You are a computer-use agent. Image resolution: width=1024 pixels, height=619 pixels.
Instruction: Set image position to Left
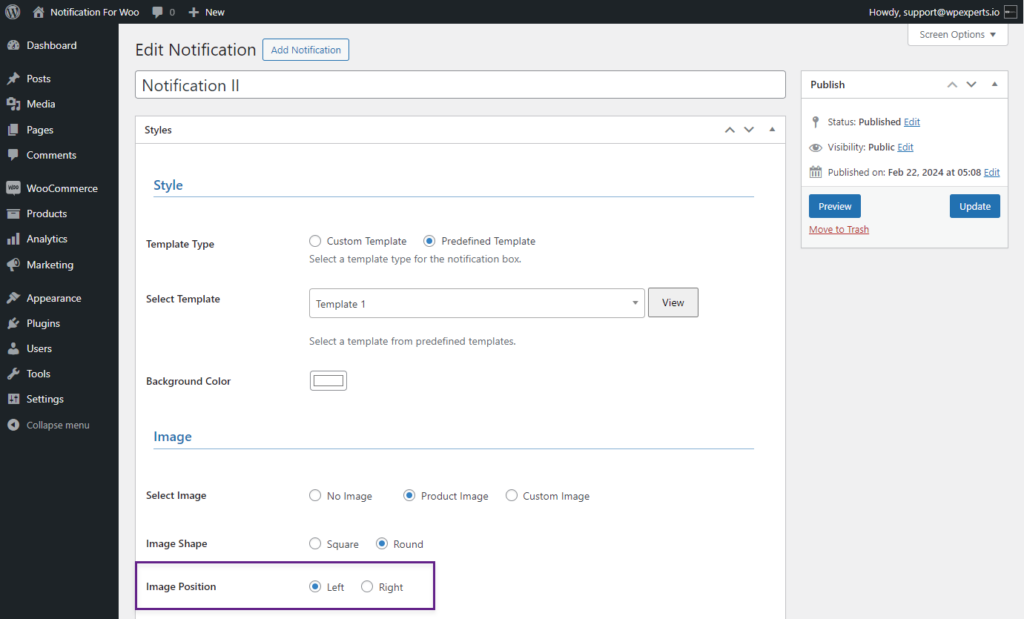[315, 586]
